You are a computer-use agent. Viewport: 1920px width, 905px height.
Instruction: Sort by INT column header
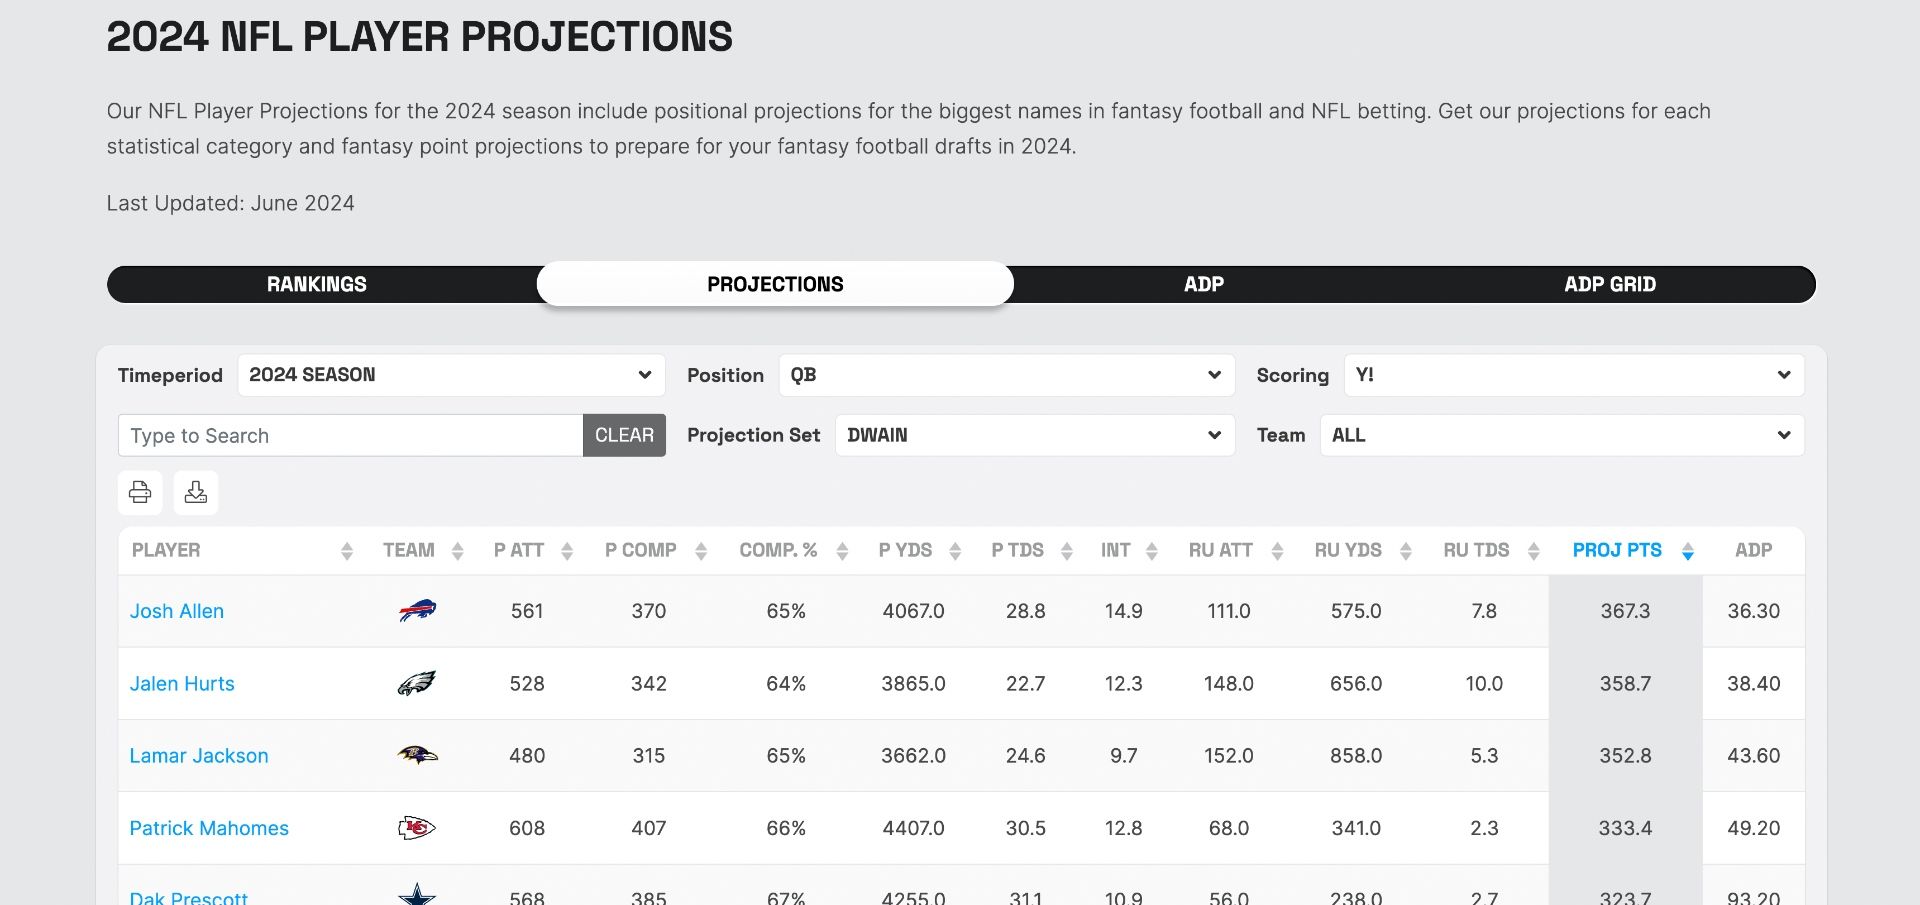tap(1116, 550)
